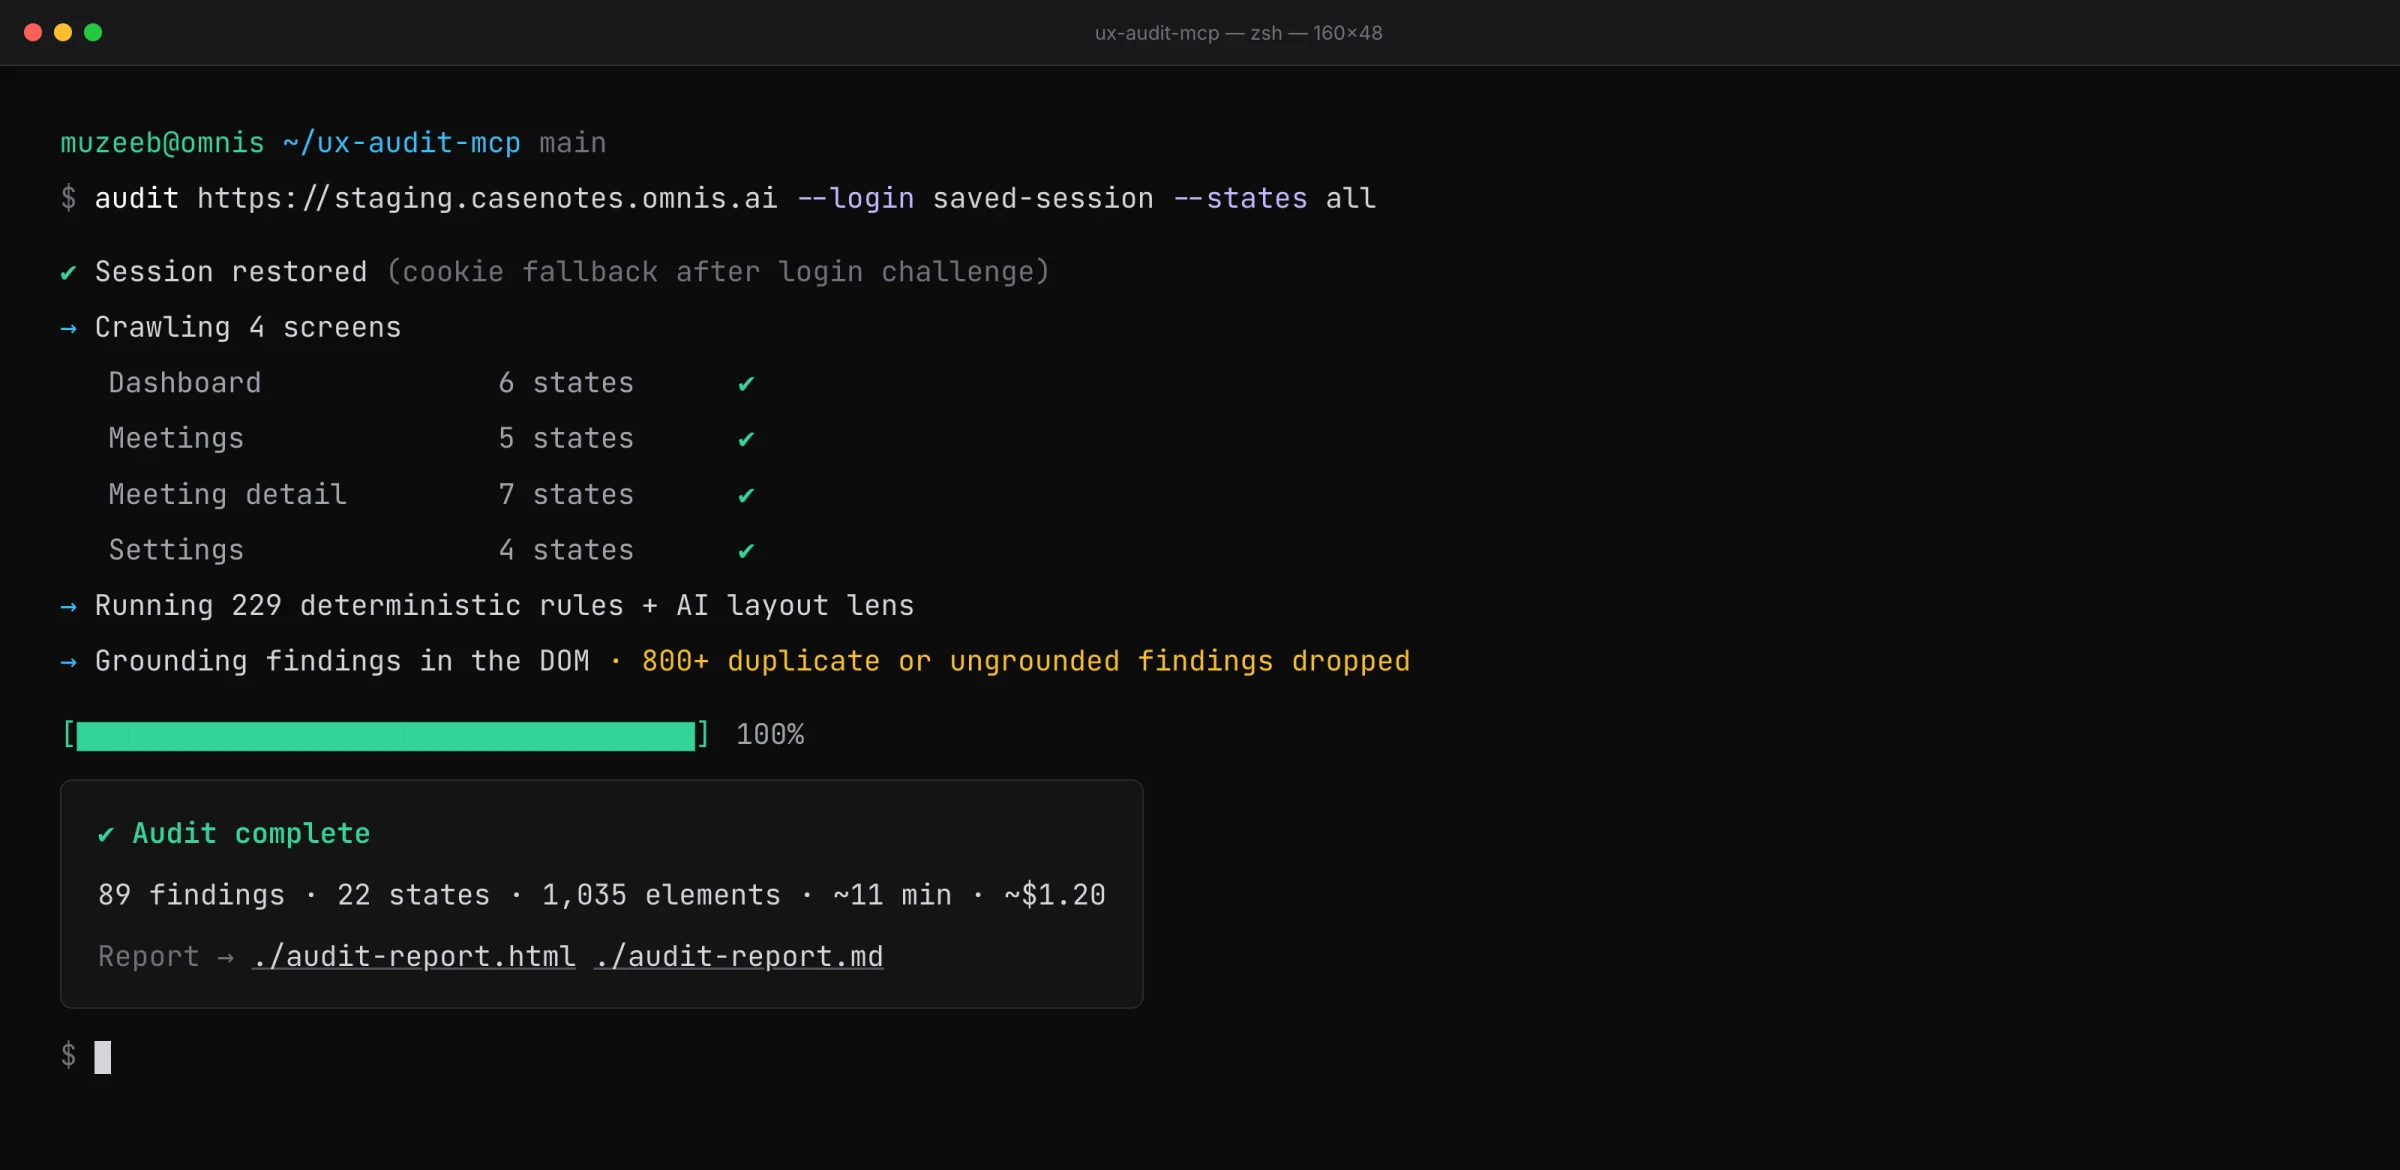The width and height of the screenshot is (2400, 1170).
Task: Click the checkmark in the Meetings row
Action: pyautogui.click(x=746, y=440)
